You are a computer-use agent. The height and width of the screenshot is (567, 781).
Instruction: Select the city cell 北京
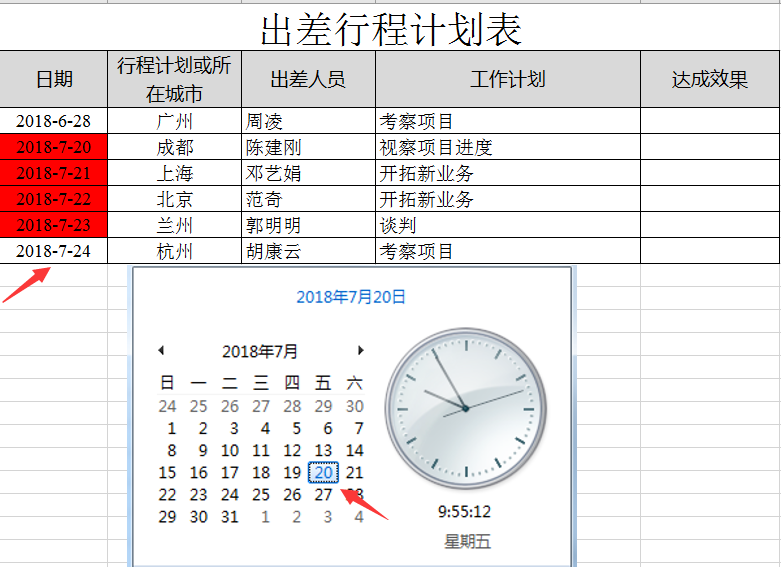click(174, 199)
